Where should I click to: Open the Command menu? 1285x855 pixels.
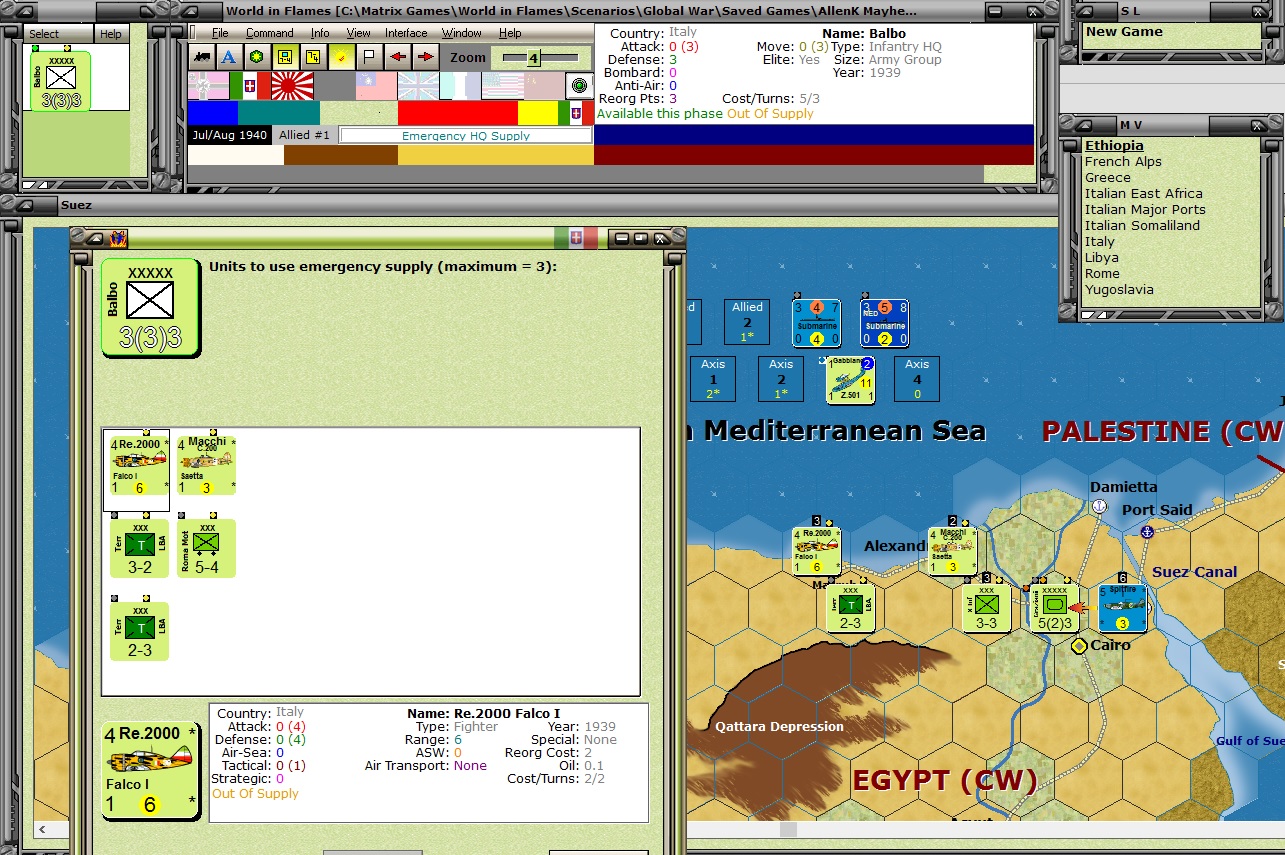(x=269, y=33)
